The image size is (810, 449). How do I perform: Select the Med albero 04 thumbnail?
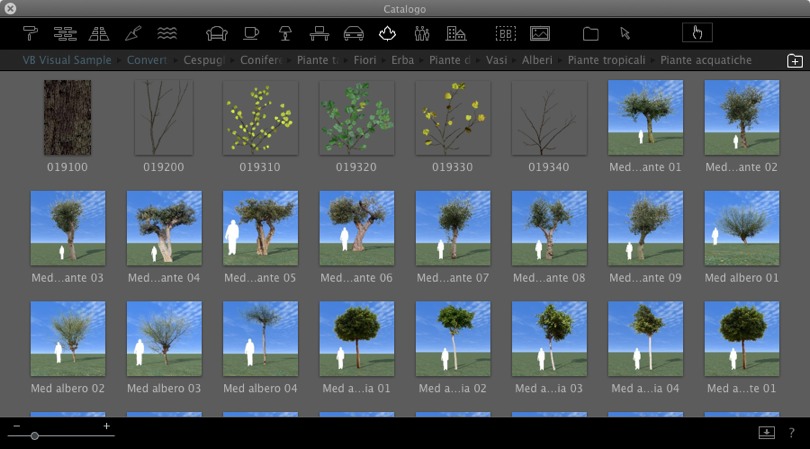pos(260,338)
